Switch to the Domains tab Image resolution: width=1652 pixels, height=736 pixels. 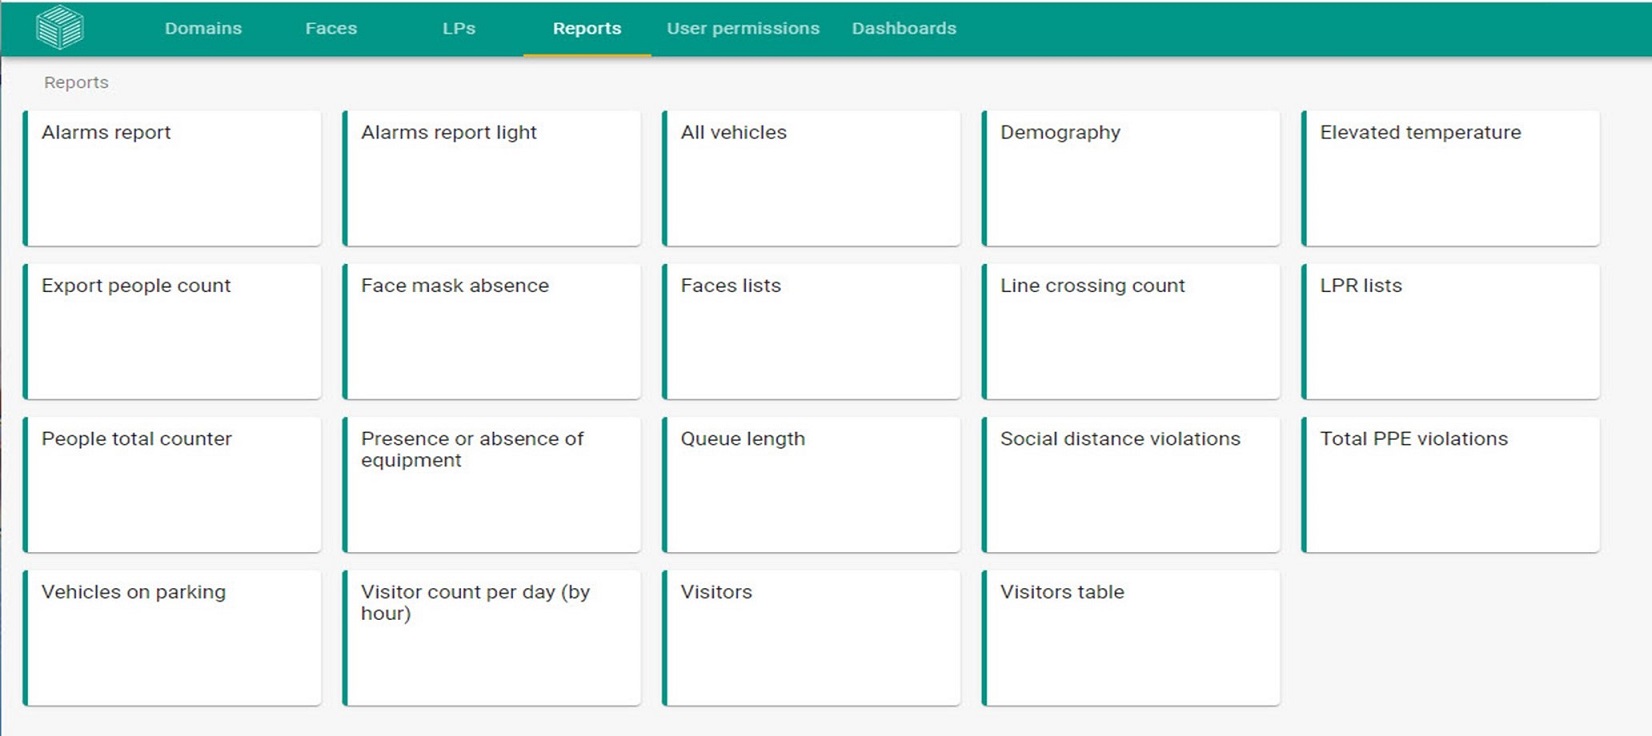coord(203,28)
